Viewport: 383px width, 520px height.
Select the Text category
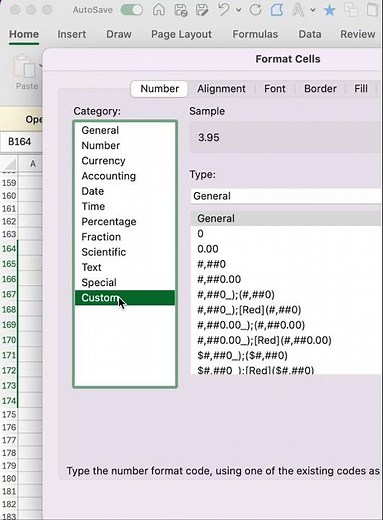tap(125, 267)
